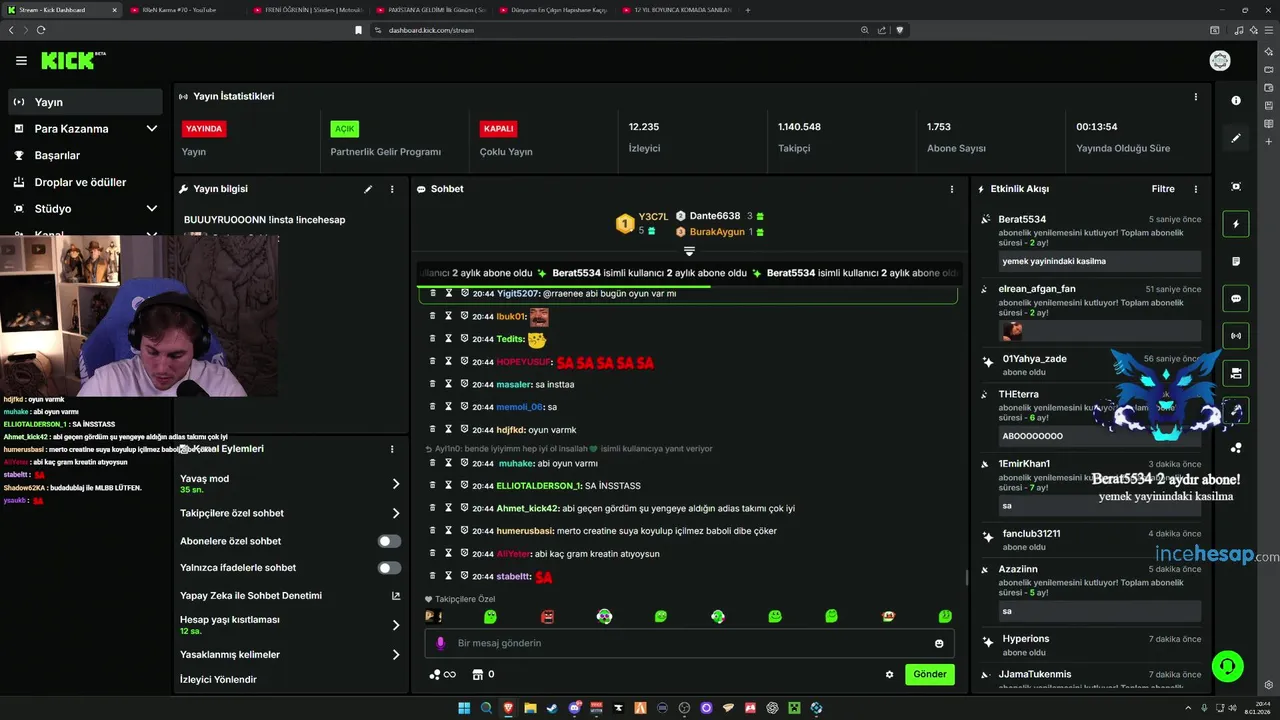Viewport: 1280px width, 720px height.
Task: Delete Yigit5207's message with the trash icon
Action: coord(433,293)
